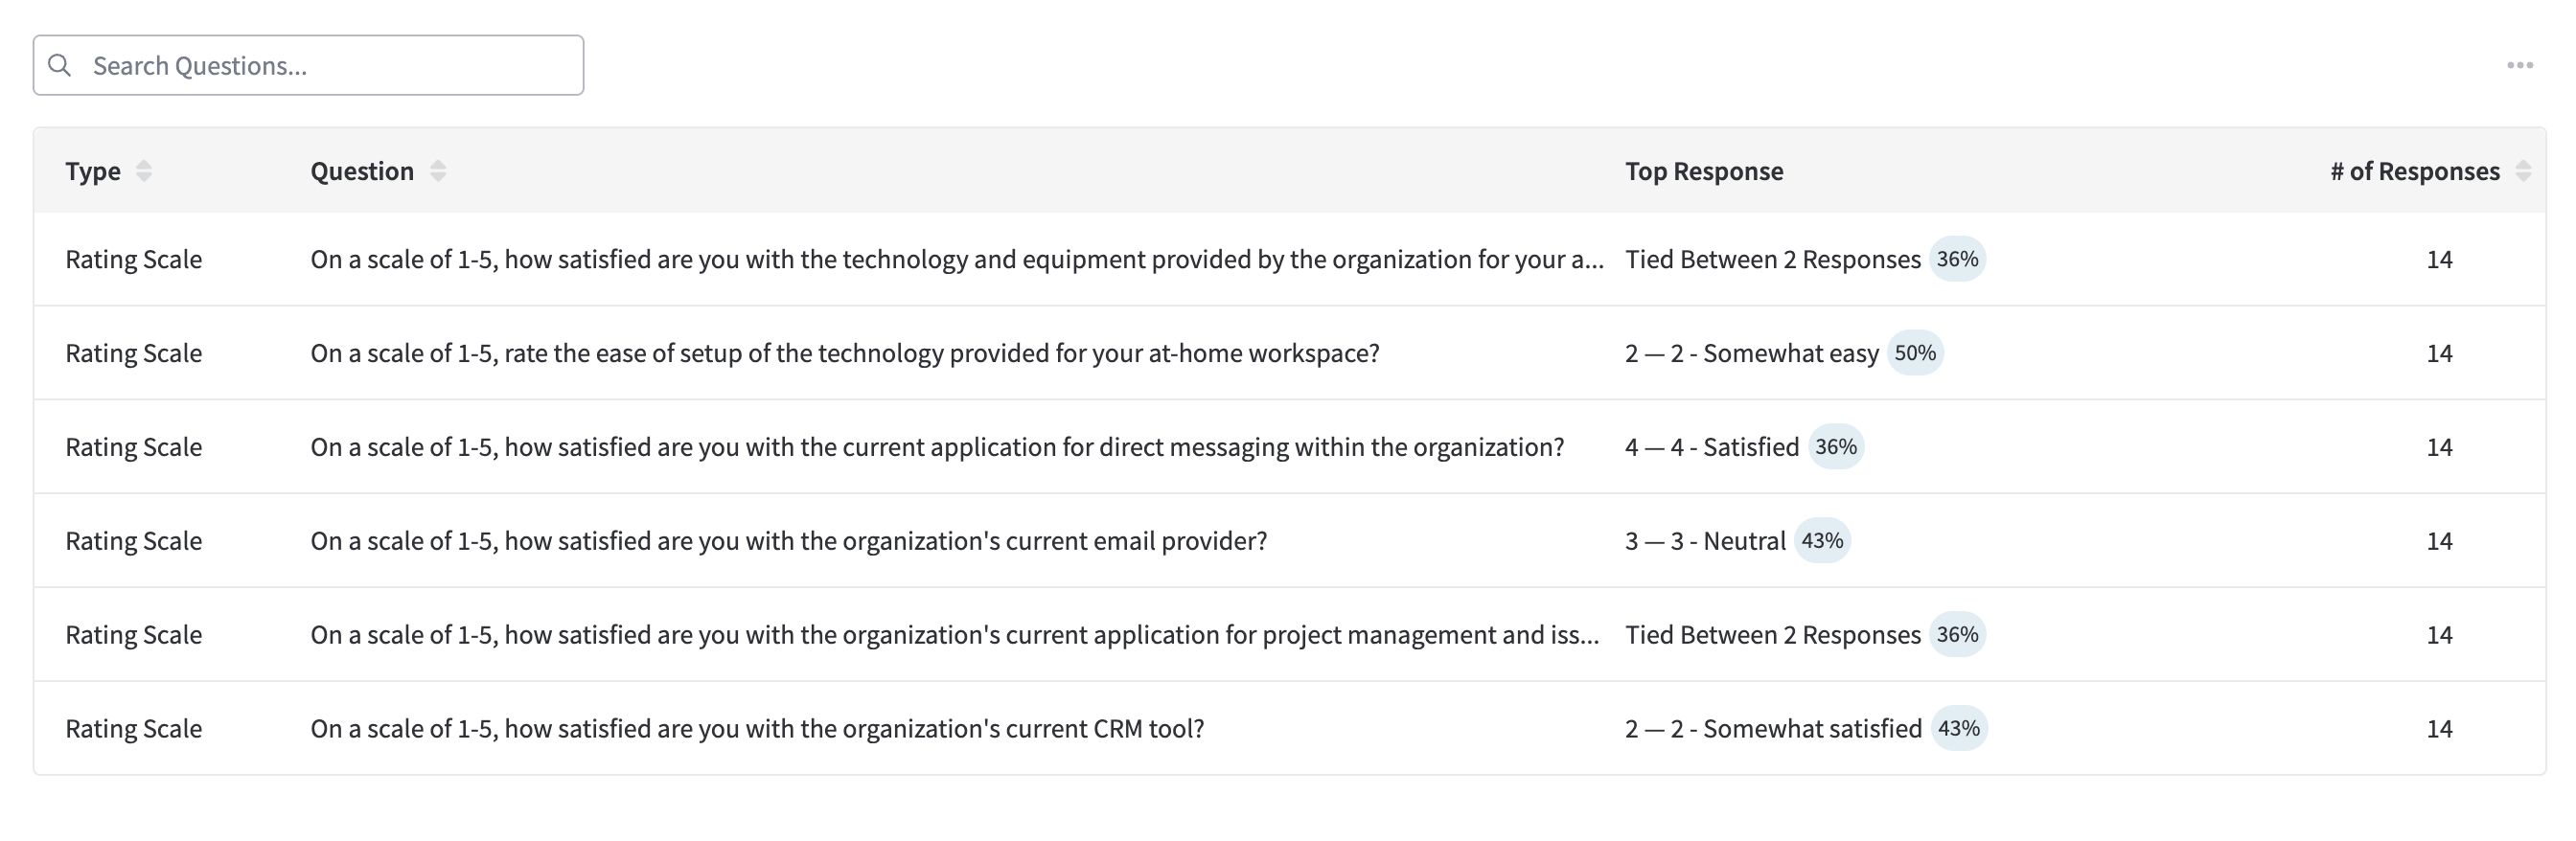
Task: Click the Question column header label
Action: coord(362,171)
